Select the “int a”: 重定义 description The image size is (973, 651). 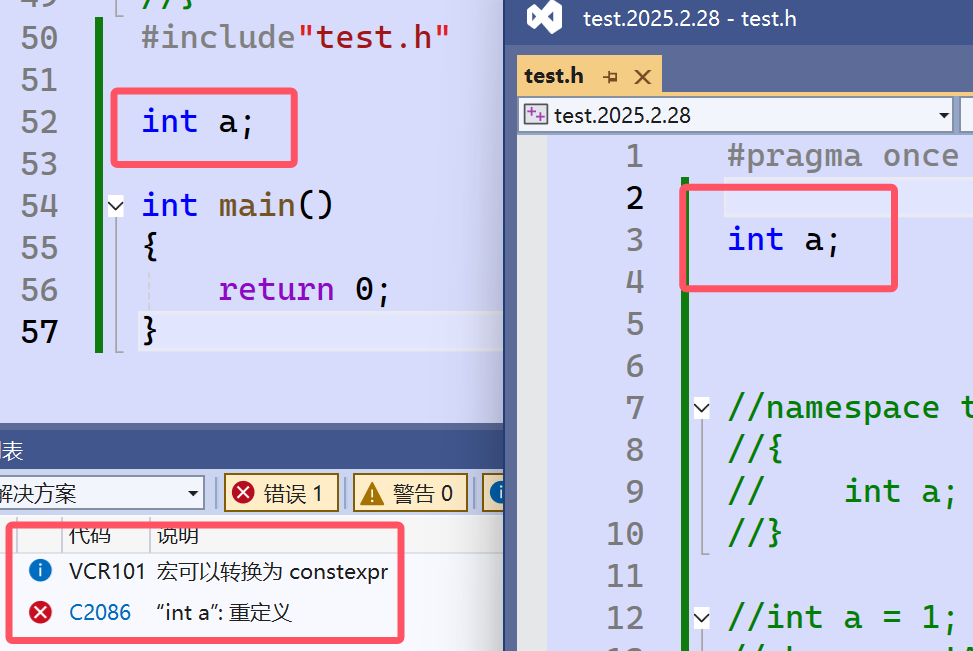pyautogui.click(x=223, y=613)
